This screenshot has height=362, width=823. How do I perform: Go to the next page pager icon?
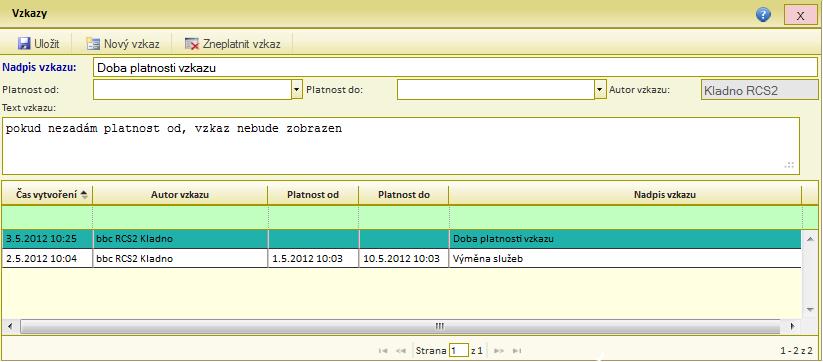tap(499, 350)
